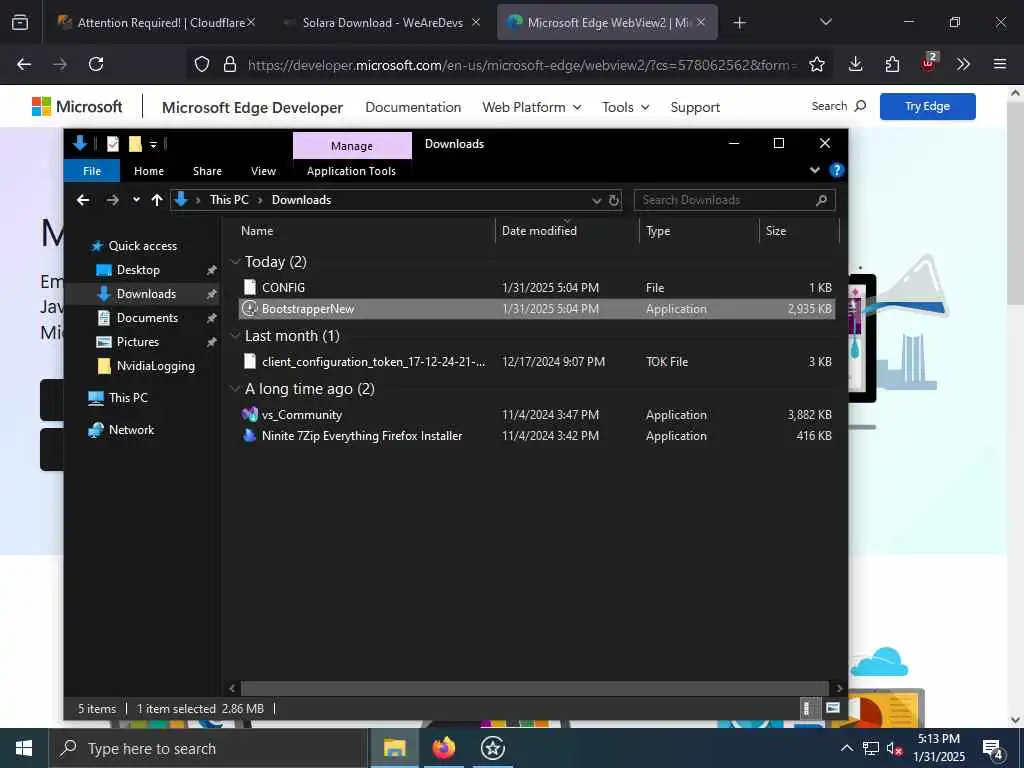Select Pictures in navigation pane
Viewport: 1024px width, 768px height.
137,342
